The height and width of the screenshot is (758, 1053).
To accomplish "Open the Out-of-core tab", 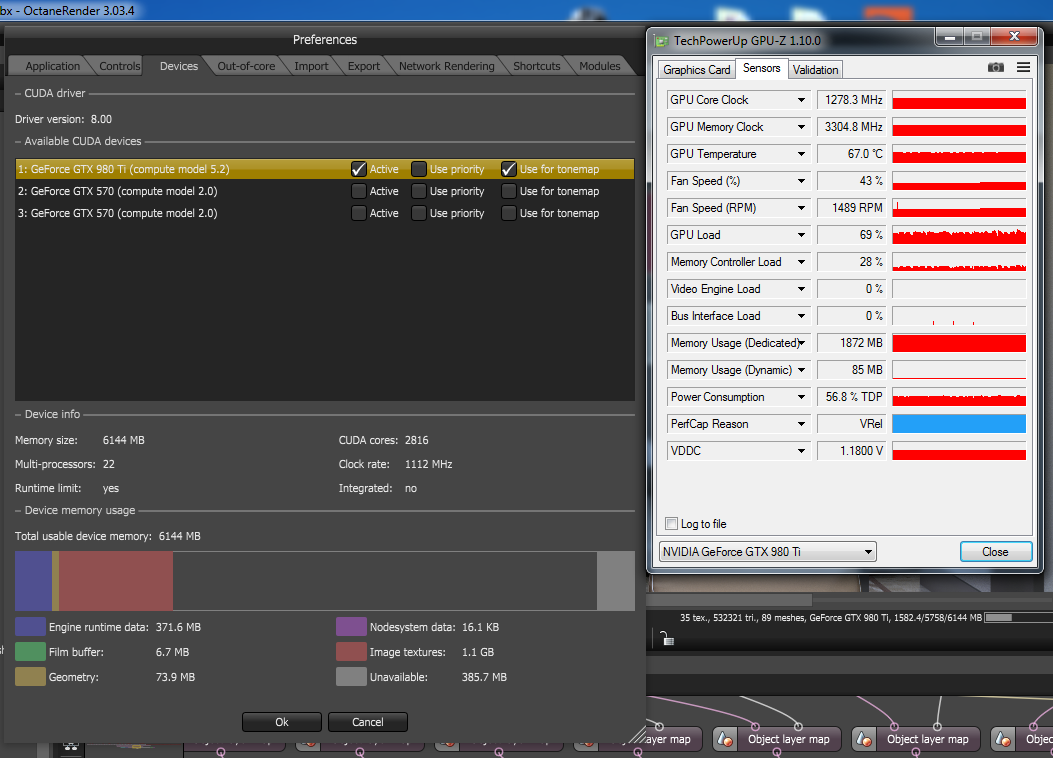I will tap(246, 66).
